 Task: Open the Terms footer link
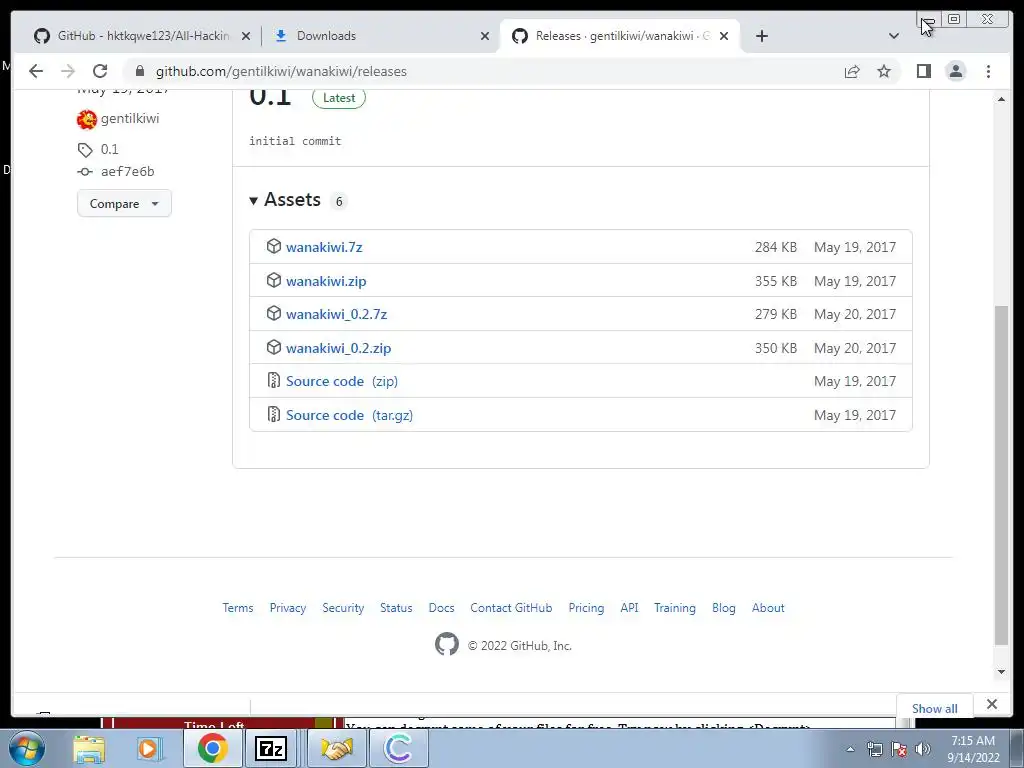(x=238, y=607)
